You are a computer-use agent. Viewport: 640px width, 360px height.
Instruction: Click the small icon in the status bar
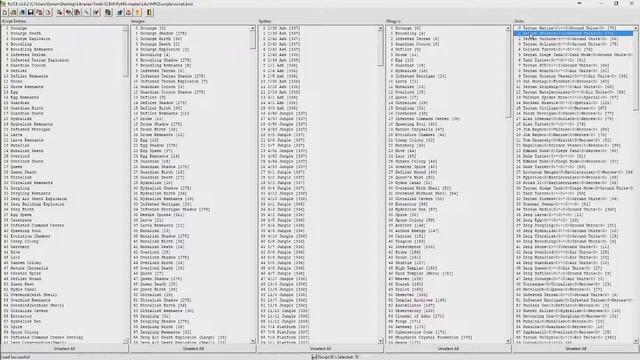click(314, 357)
